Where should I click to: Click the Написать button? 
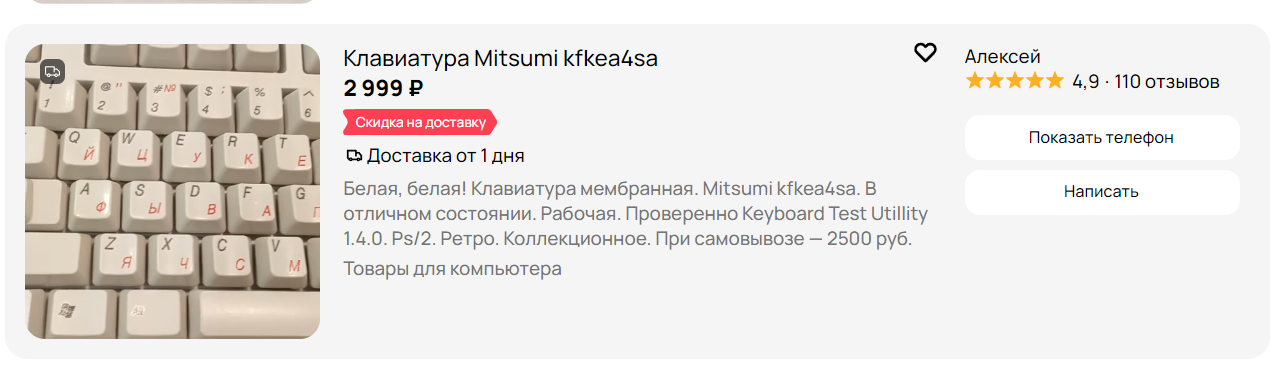(1102, 192)
